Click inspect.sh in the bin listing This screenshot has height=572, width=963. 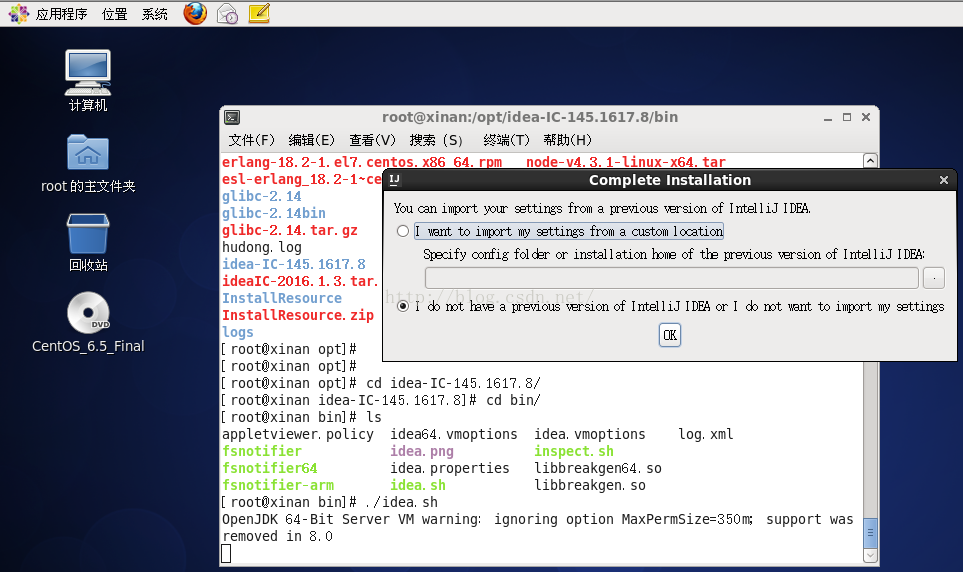[x=574, y=451]
